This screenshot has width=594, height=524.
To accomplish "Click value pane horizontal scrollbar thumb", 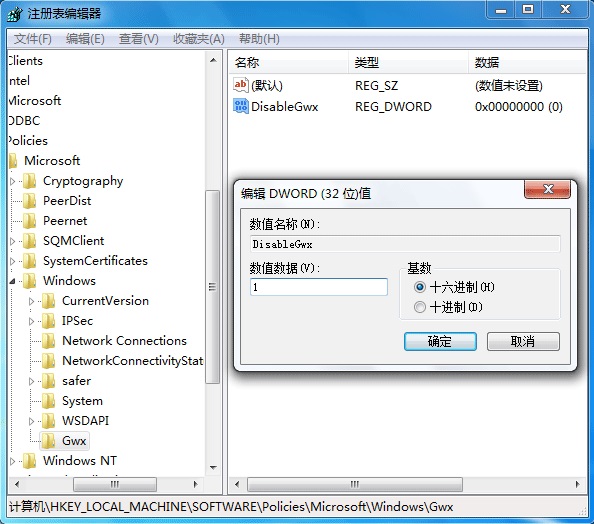I will 355,484.
